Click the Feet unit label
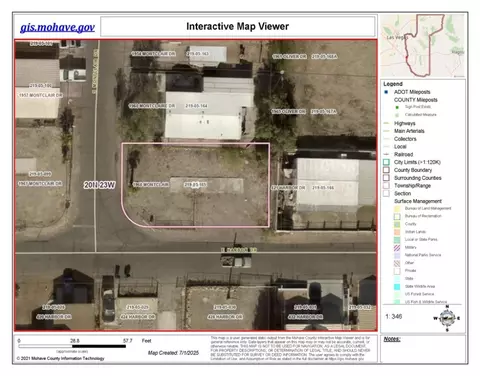This screenshot has height=376, width=480. click(x=146, y=341)
